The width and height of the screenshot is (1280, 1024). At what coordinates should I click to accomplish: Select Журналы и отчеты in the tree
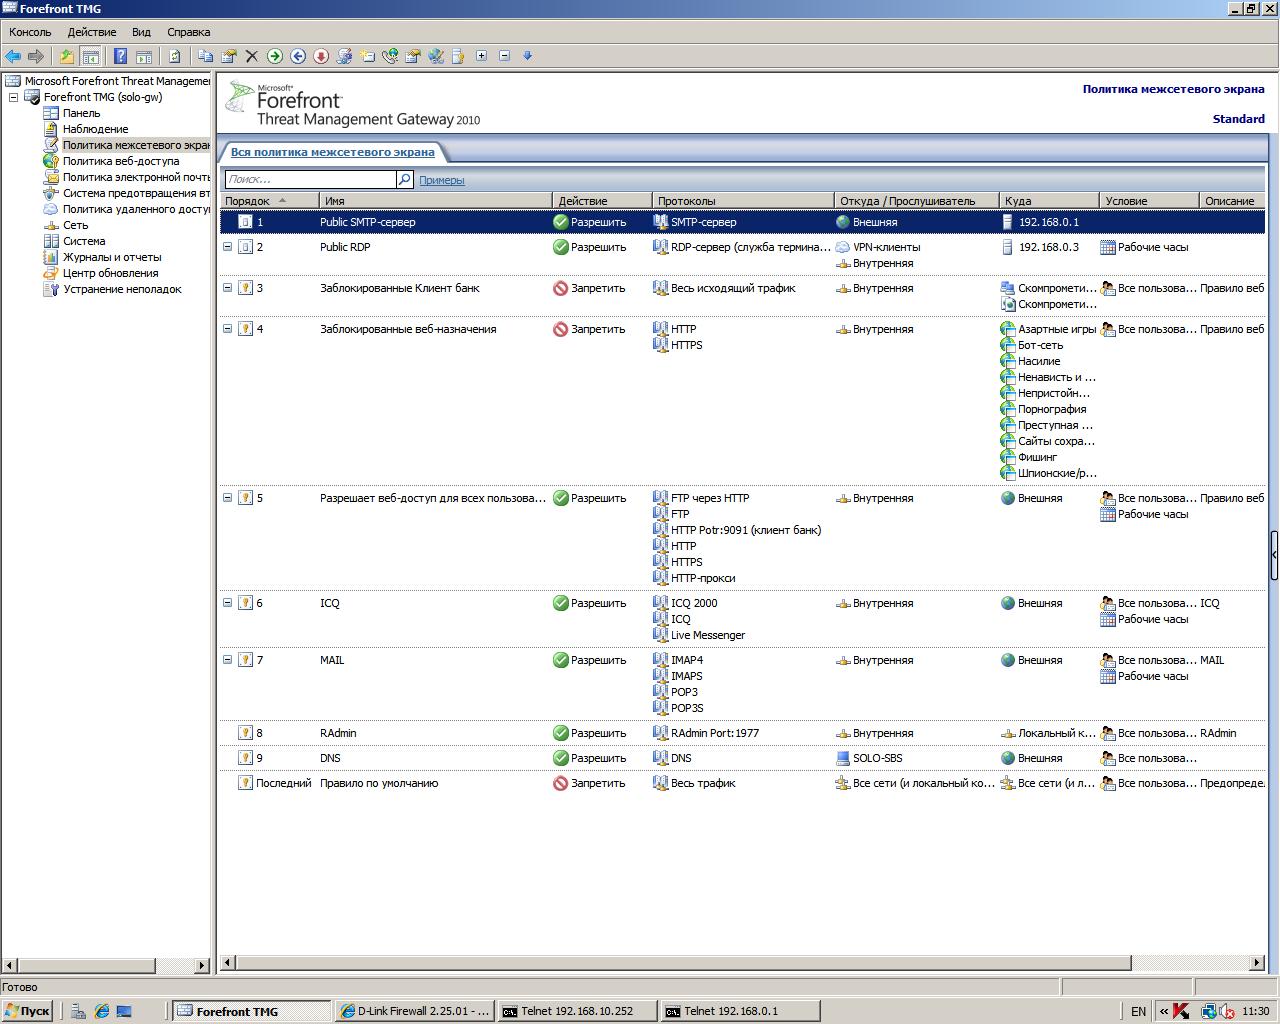[x=111, y=257]
